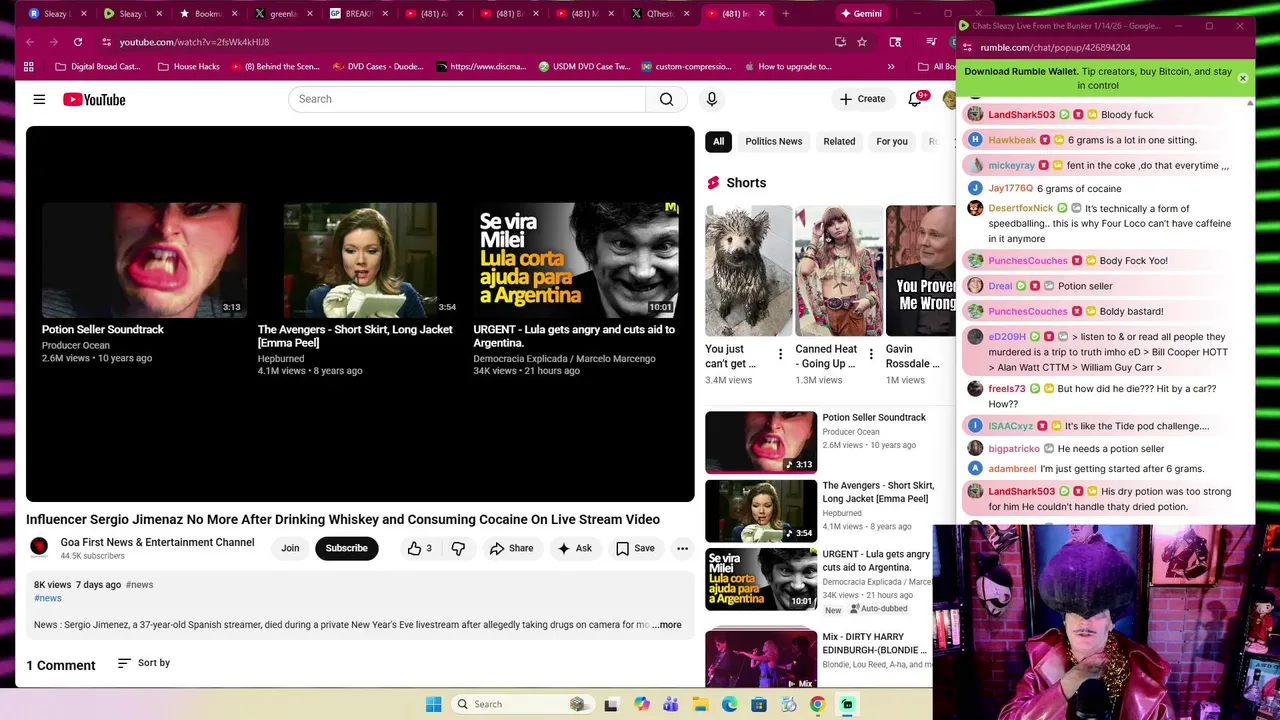Screen dimensions: 1280x720
Task: Open LandShark503's profile in Rumble chat 'Bloody fuck'
Action: (x=1021, y=115)
